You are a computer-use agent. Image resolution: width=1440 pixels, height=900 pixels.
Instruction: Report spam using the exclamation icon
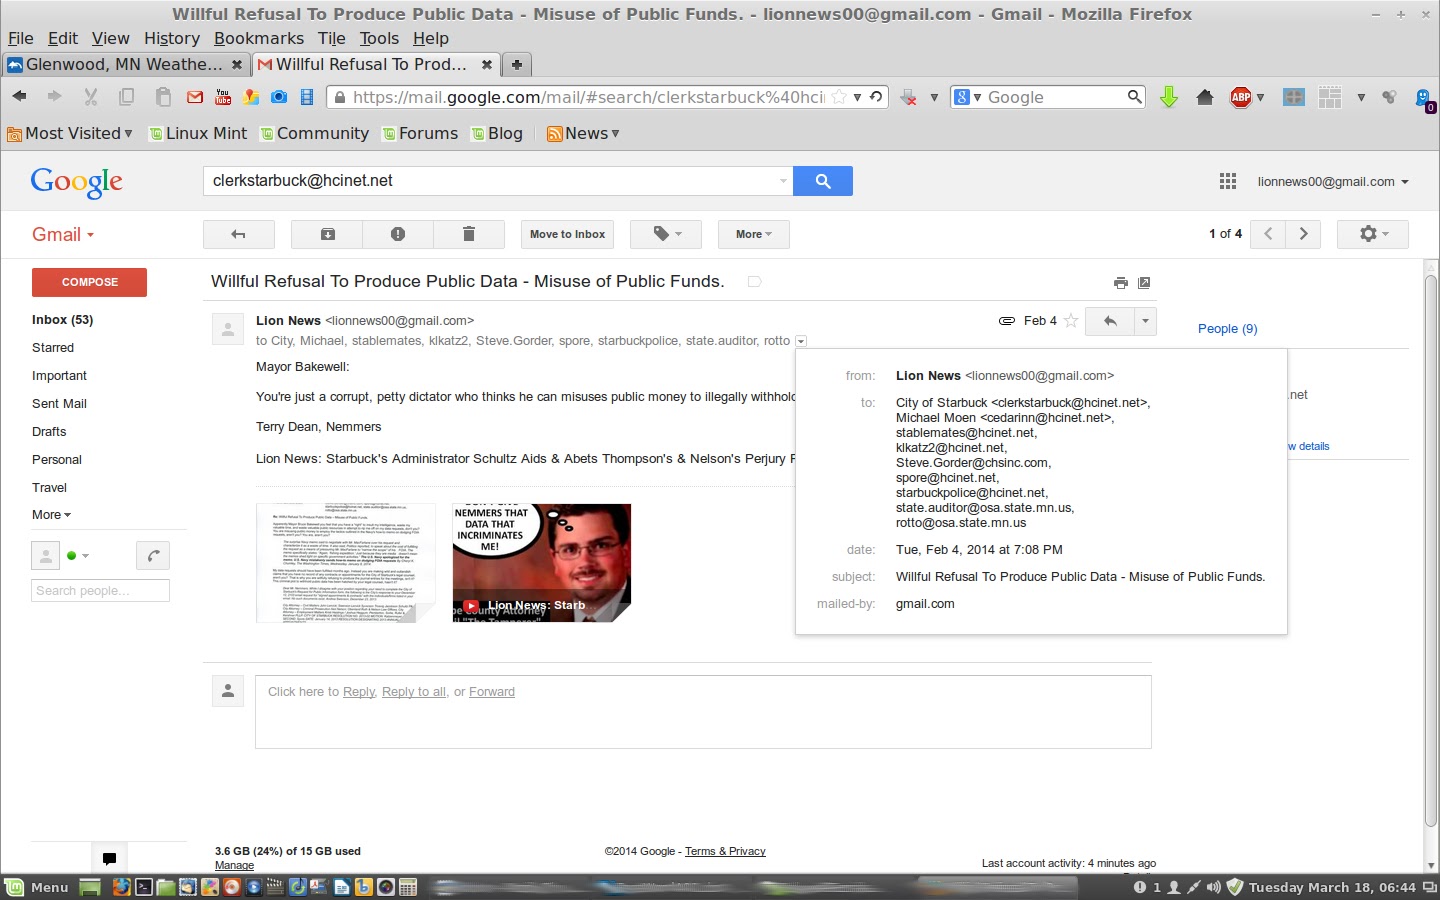(x=398, y=234)
